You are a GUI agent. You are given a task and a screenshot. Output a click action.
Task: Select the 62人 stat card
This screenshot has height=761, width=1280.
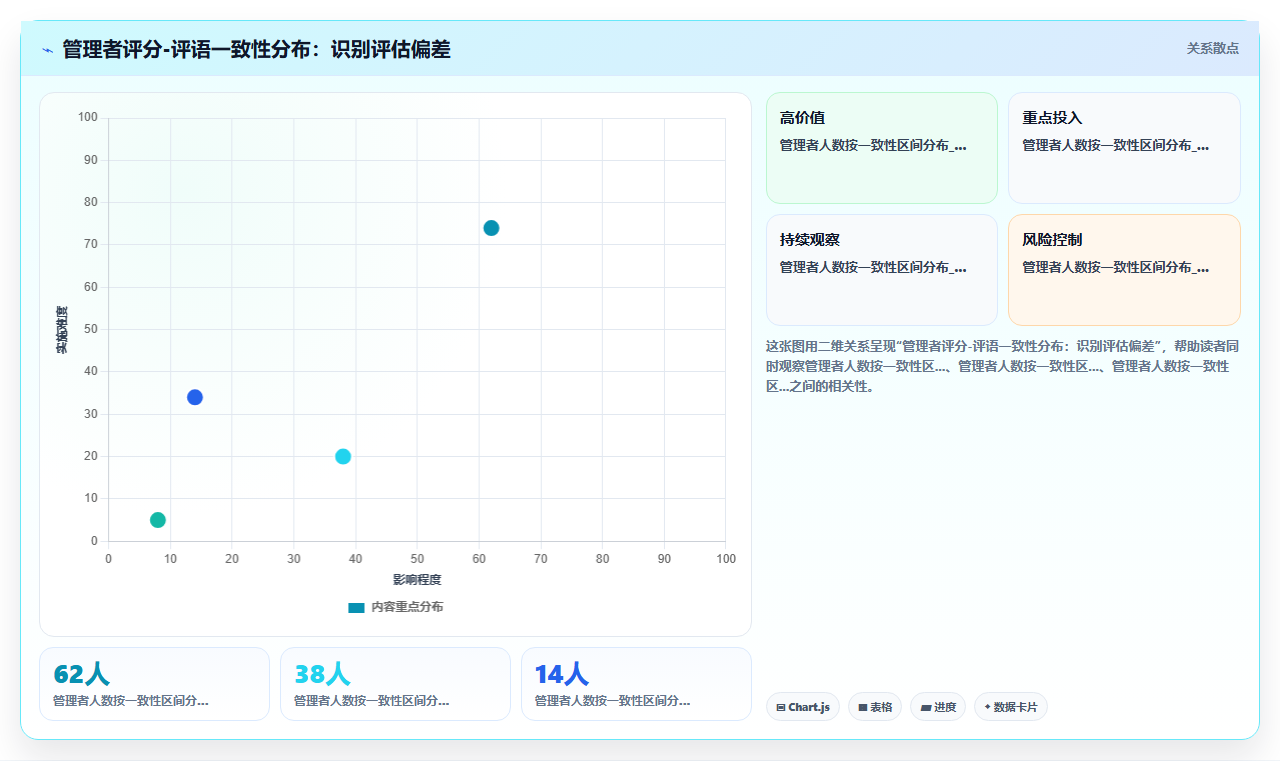tap(154, 684)
